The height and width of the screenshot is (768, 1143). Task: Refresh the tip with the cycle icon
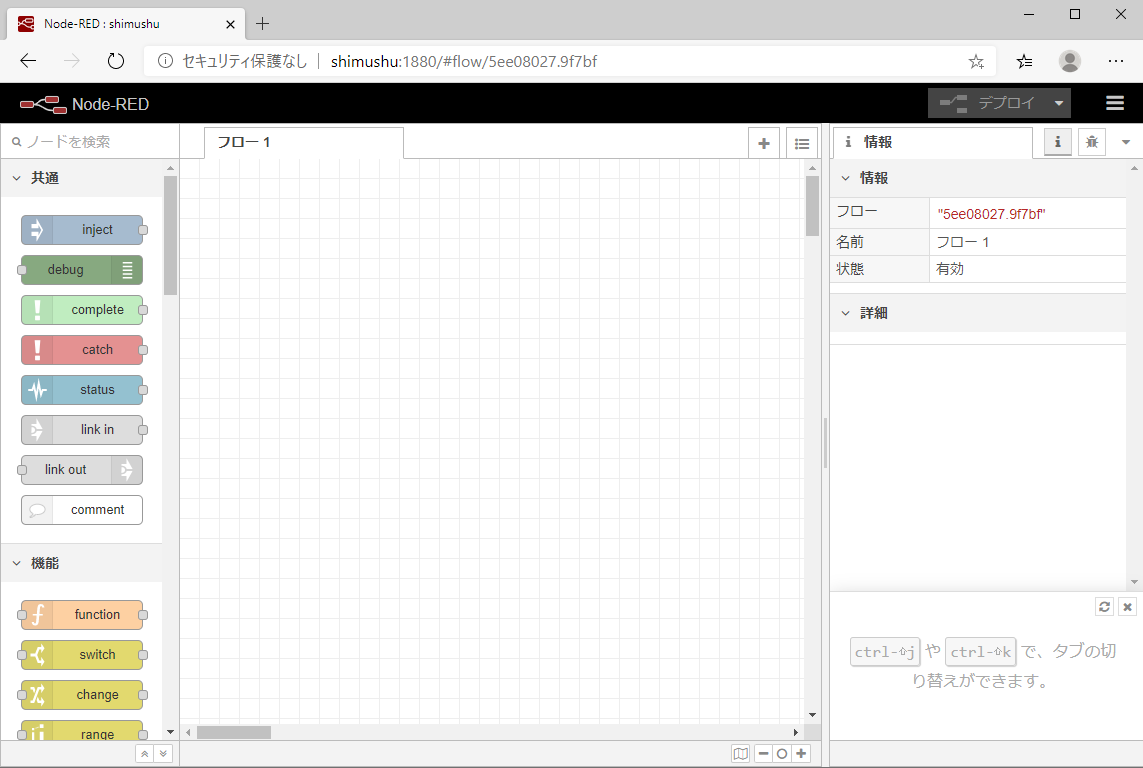tap(1104, 606)
